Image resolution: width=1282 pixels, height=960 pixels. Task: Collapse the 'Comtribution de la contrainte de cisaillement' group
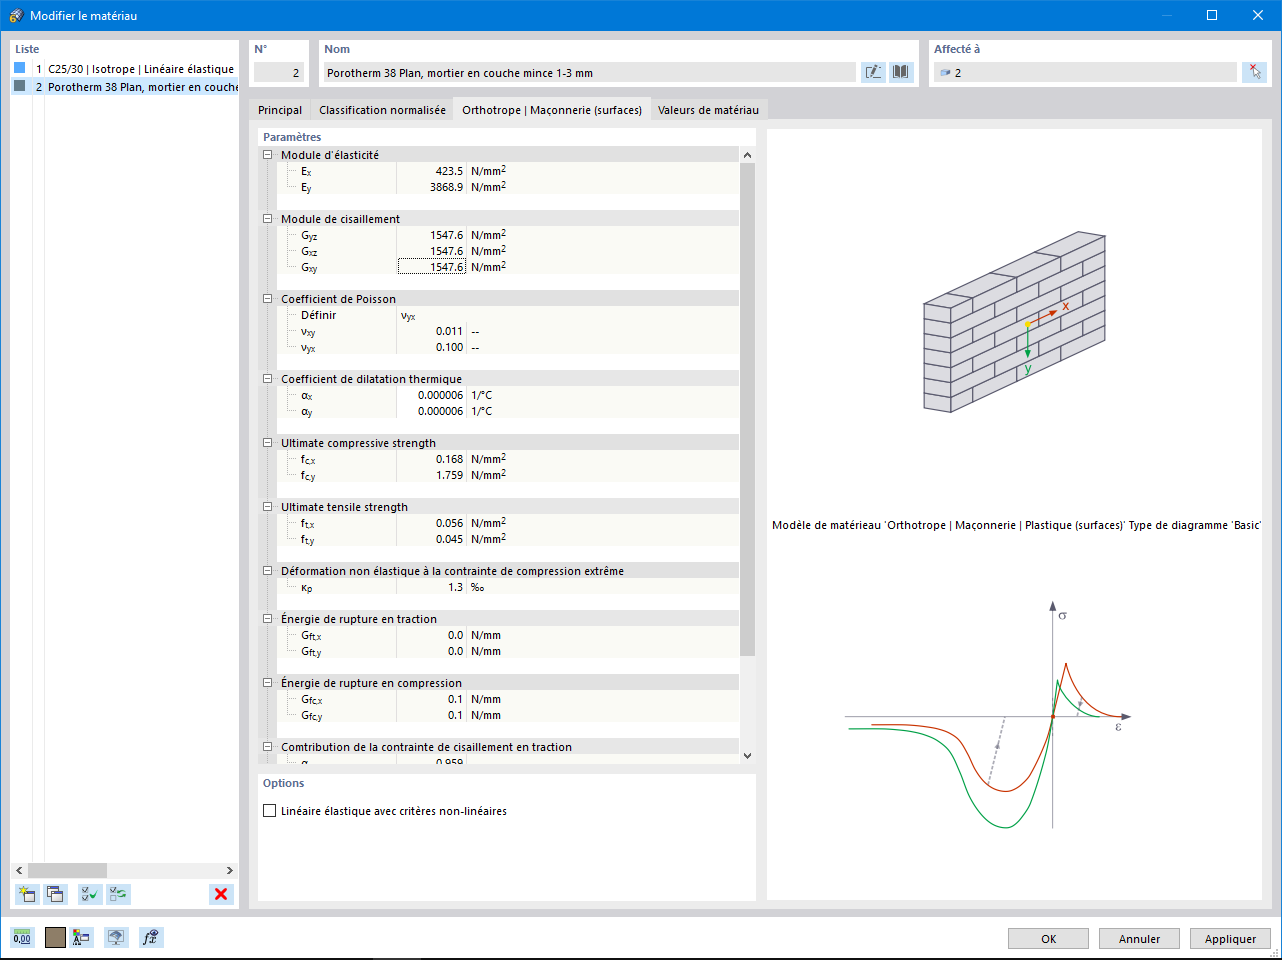tap(268, 747)
